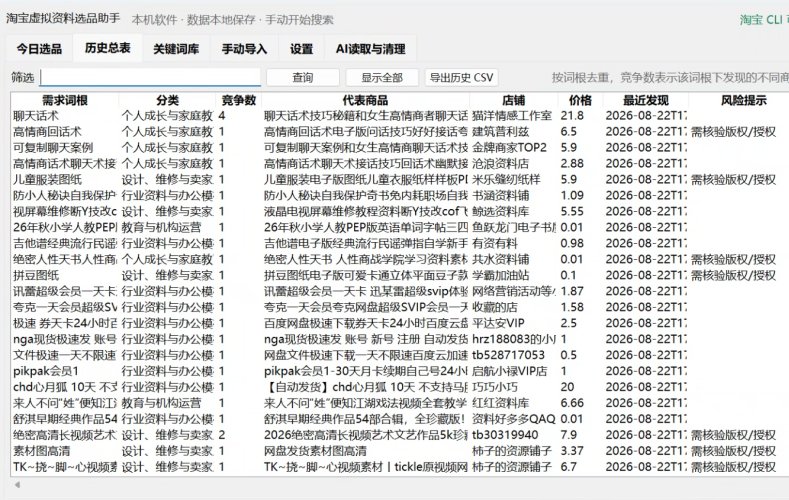This screenshot has height=500, width=789.
Task: Click the 吉他谱经典流行民谣 keyword cell
Action: pos(65,243)
